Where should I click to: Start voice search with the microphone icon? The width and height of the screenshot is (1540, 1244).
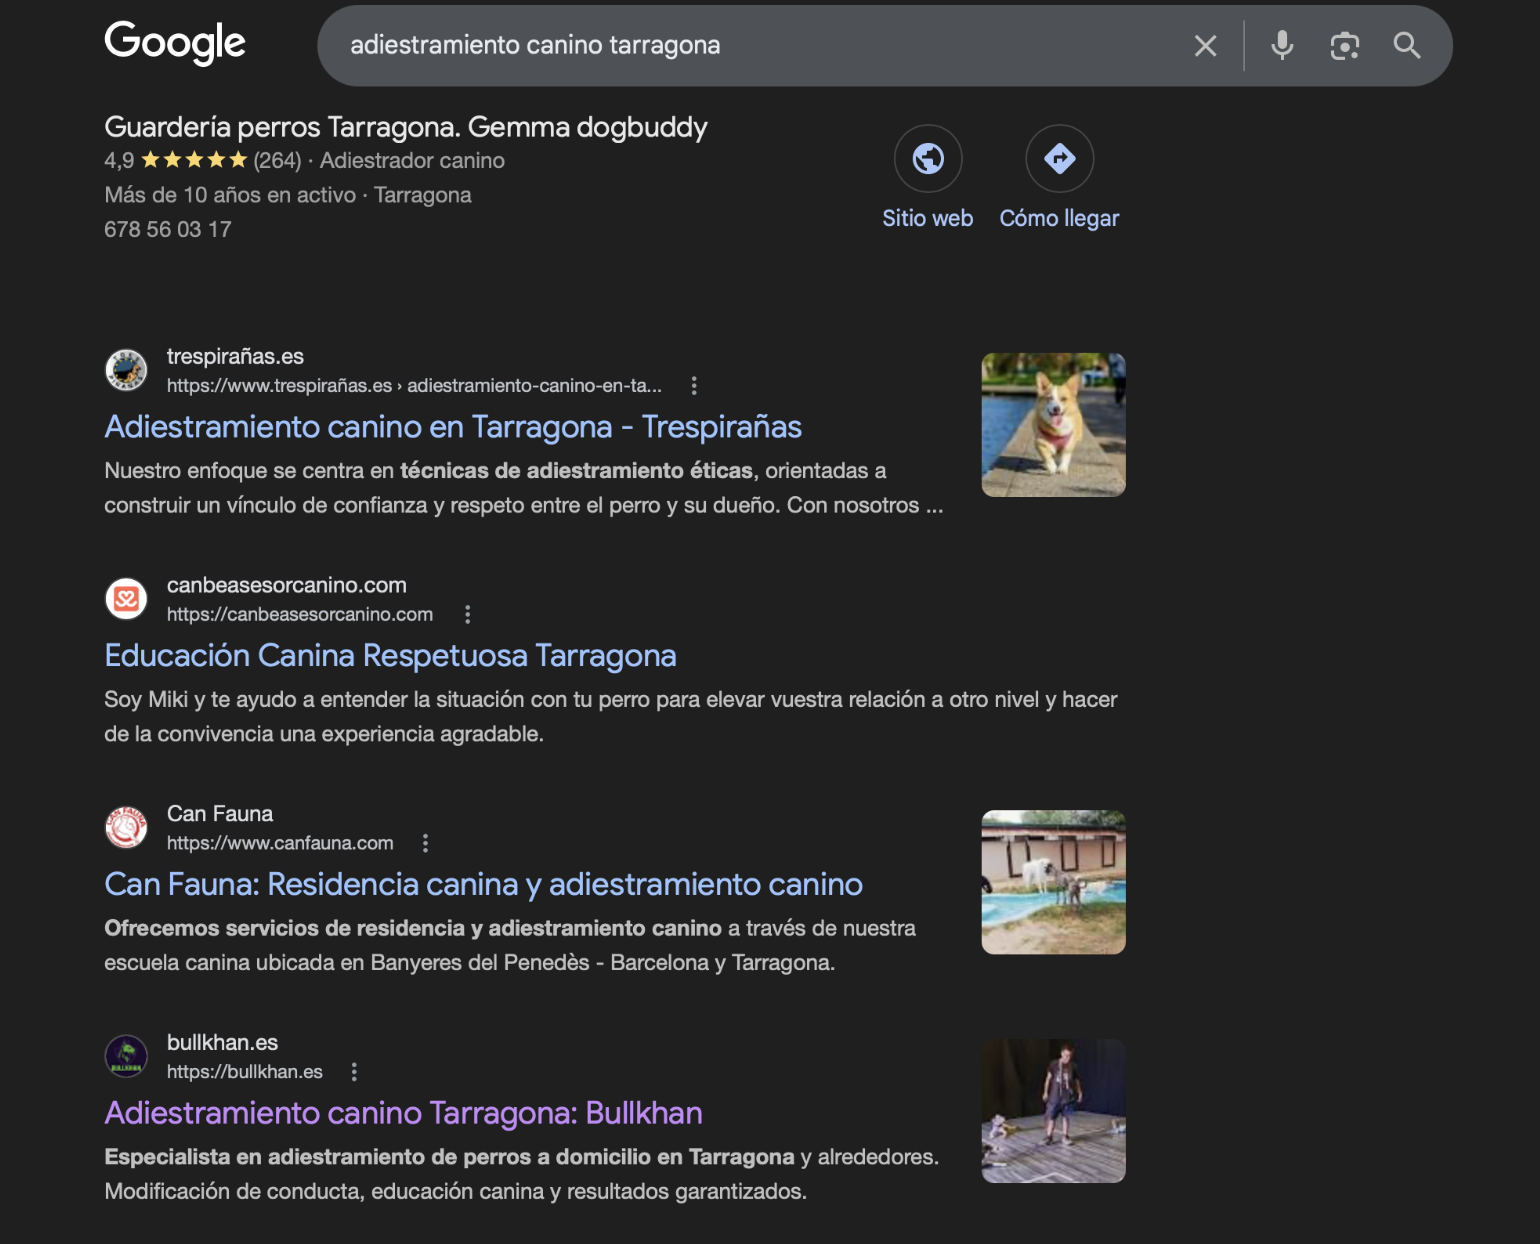[1281, 45]
